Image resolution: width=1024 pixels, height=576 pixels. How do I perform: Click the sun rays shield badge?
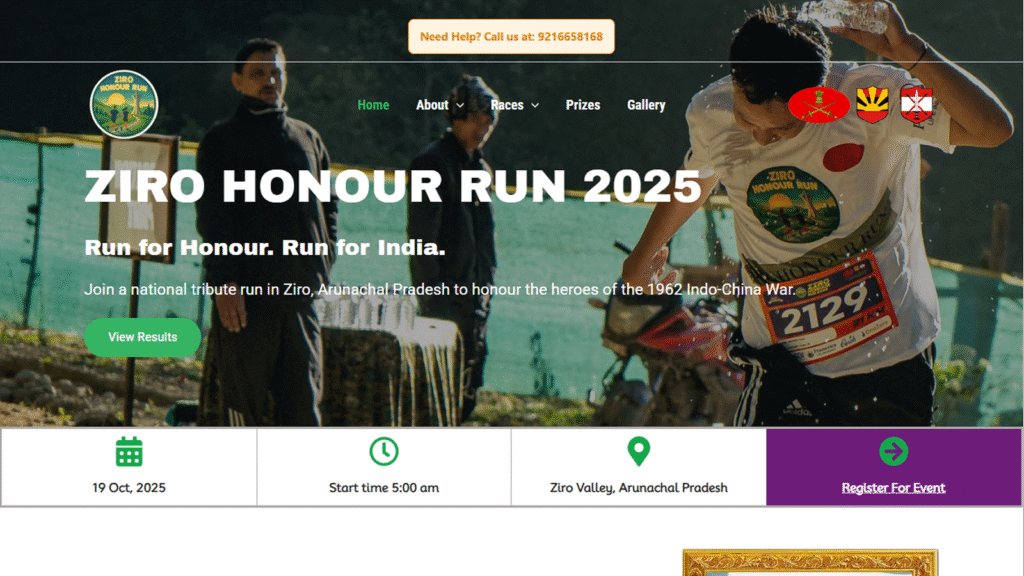(872, 104)
